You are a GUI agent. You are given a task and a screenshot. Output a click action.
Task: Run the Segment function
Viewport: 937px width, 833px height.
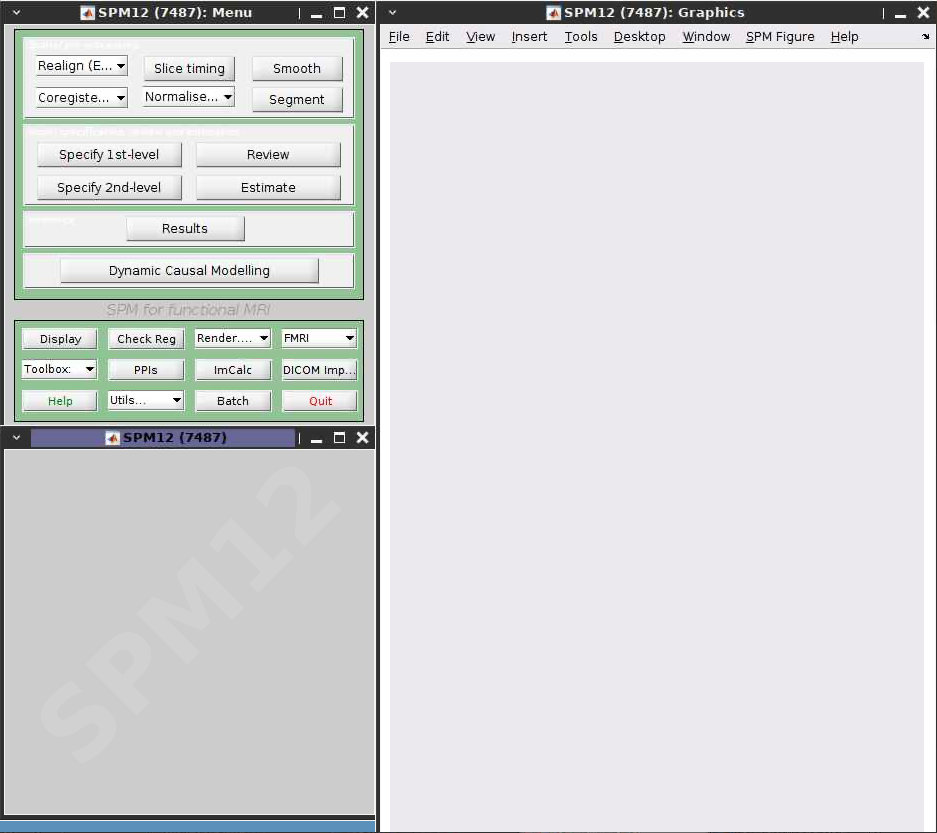[x=296, y=100]
